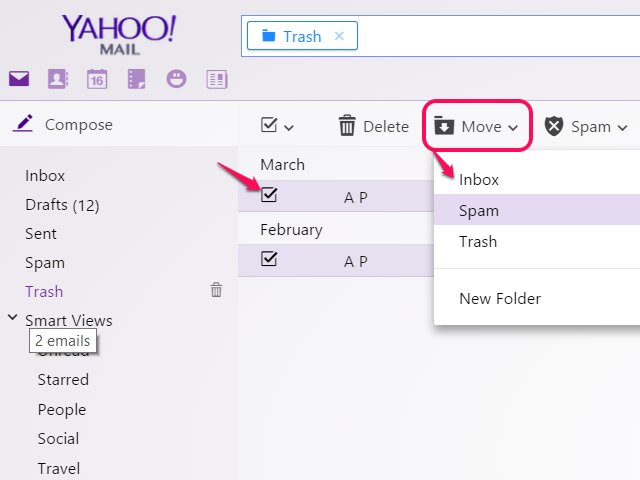Click blue folder icon in Trash chip
This screenshot has height=480, width=640.
point(268,36)
